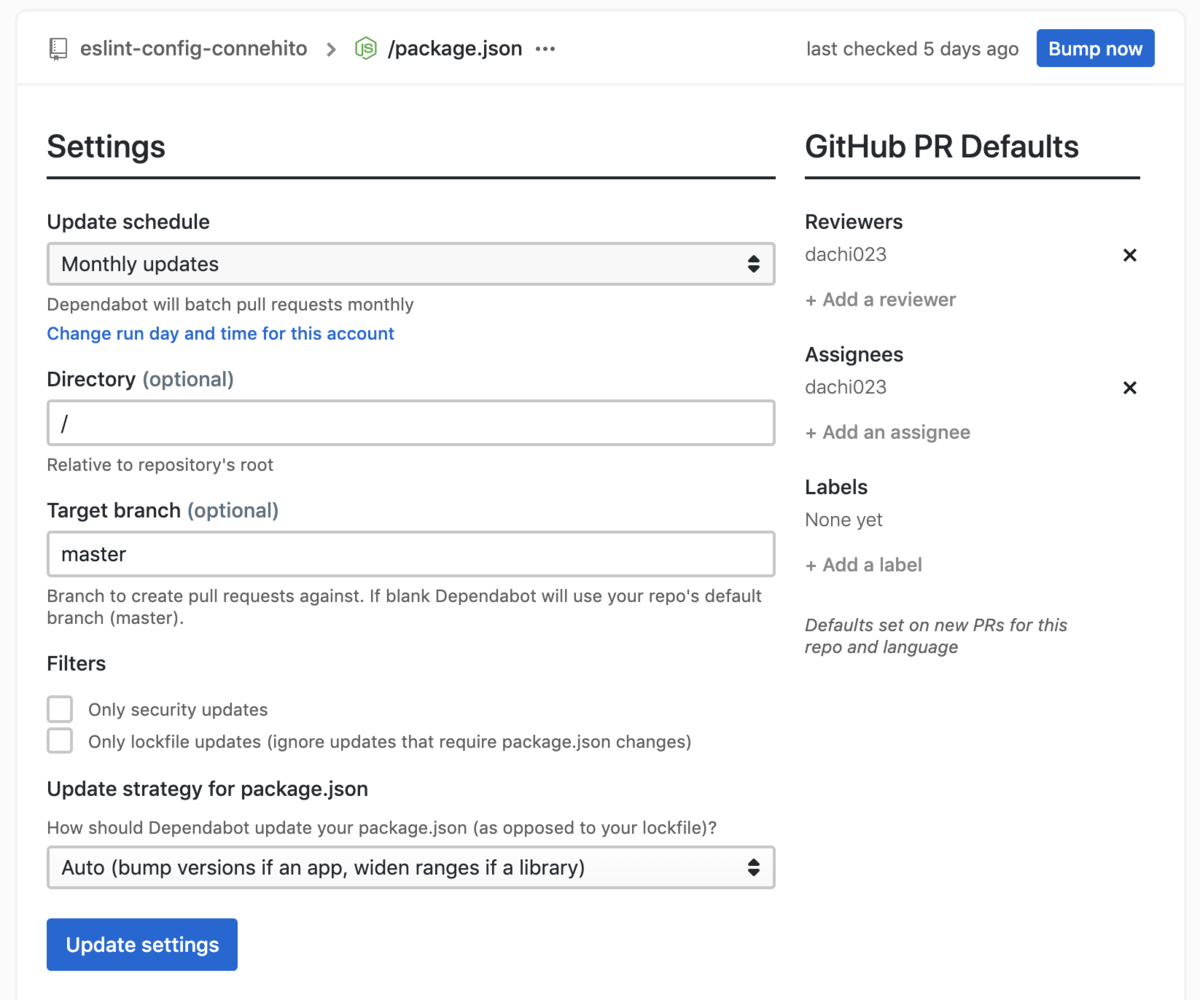Click the /package.json breadcrumb
Viewport: 1200px width, 1000px height.
[455, 49]
